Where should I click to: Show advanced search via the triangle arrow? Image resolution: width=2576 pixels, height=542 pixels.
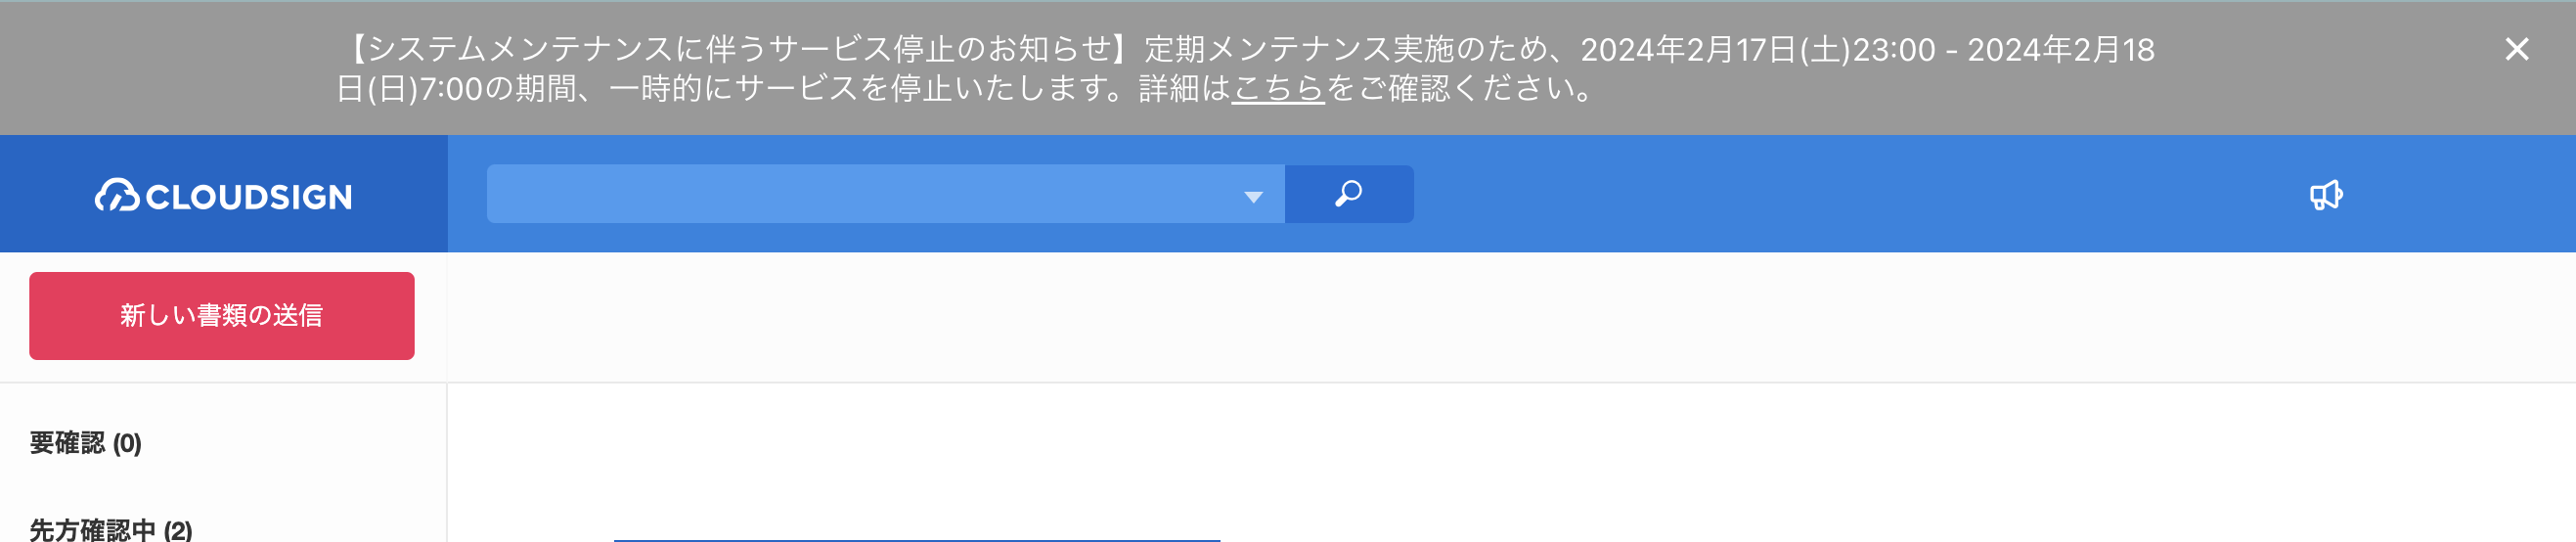[1253, 197]
